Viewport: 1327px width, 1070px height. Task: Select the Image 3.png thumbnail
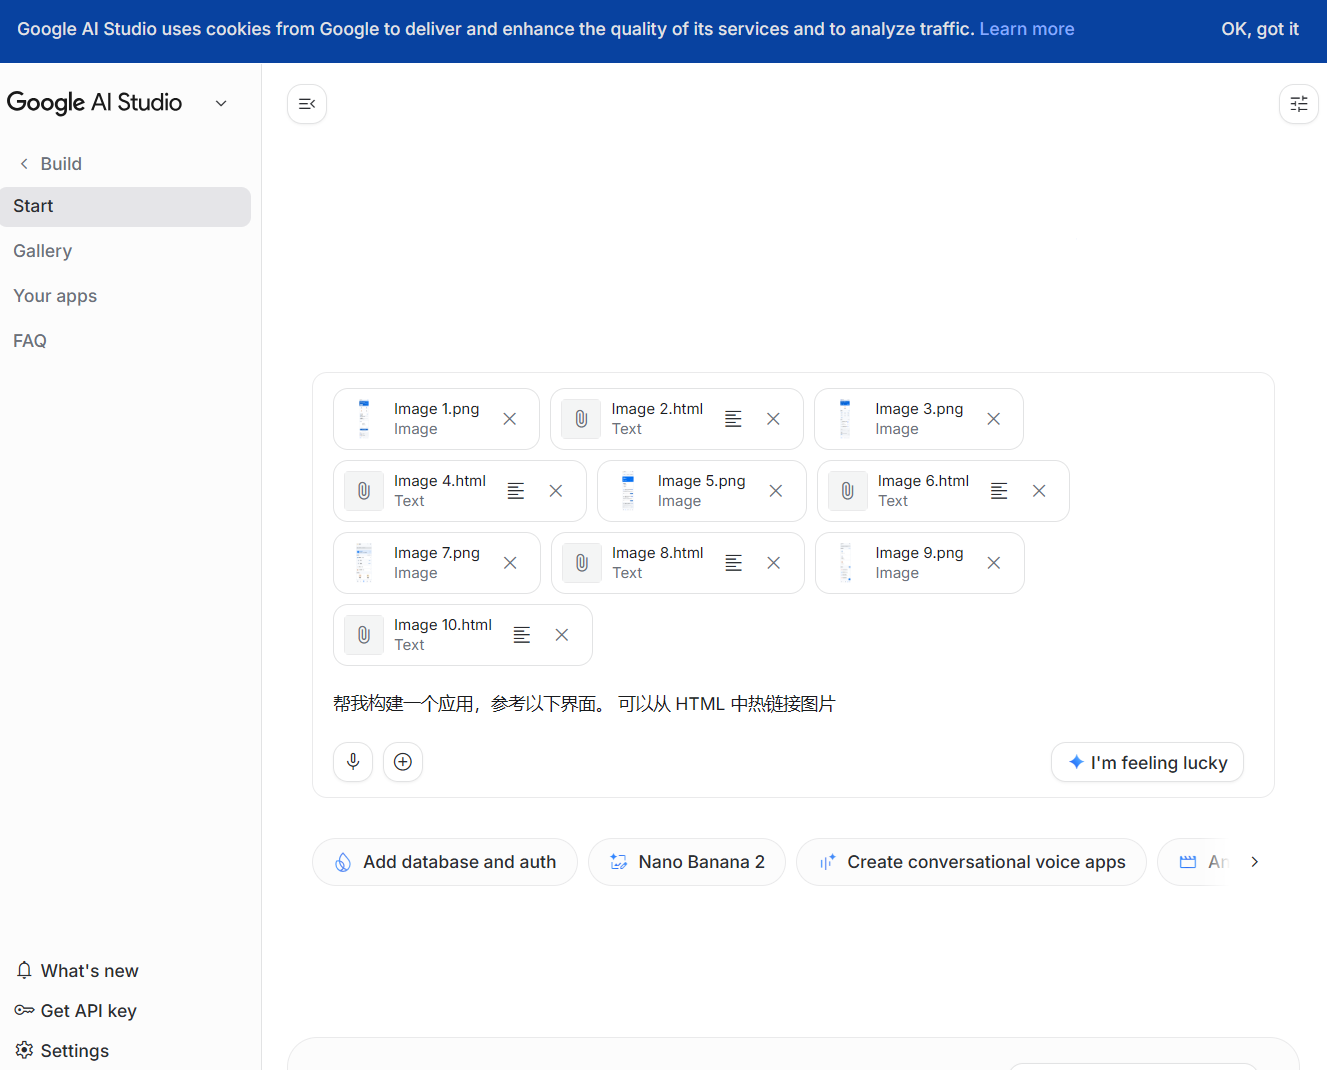click(x=845, y=419)
